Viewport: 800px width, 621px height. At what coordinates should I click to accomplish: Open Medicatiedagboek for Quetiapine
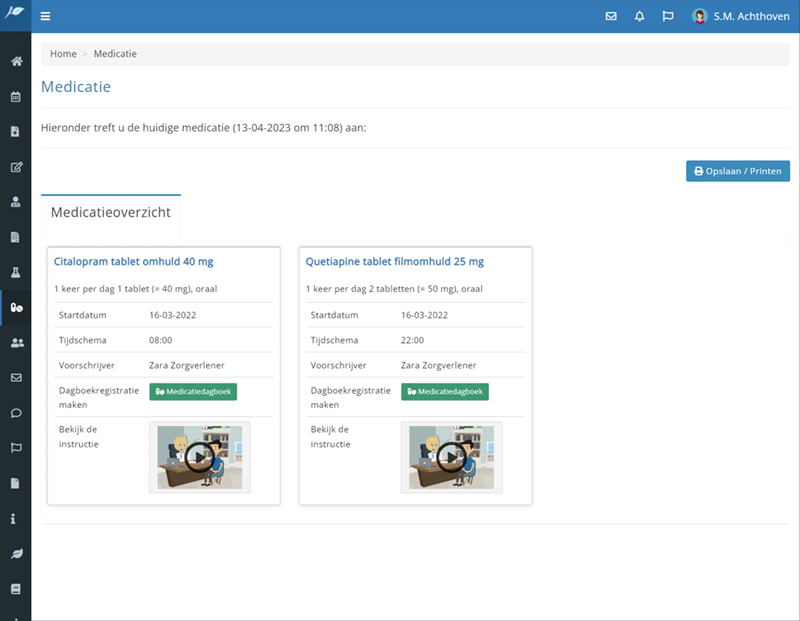coord(445,392)
